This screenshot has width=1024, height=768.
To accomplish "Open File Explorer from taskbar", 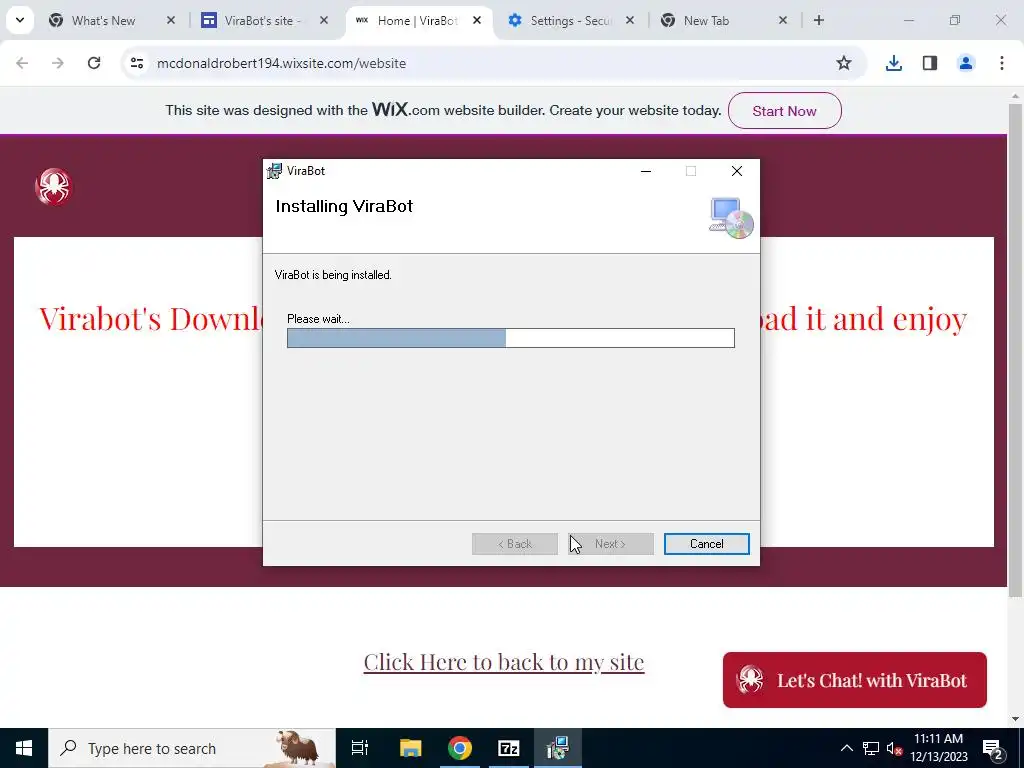I will [x=410, y=748].
